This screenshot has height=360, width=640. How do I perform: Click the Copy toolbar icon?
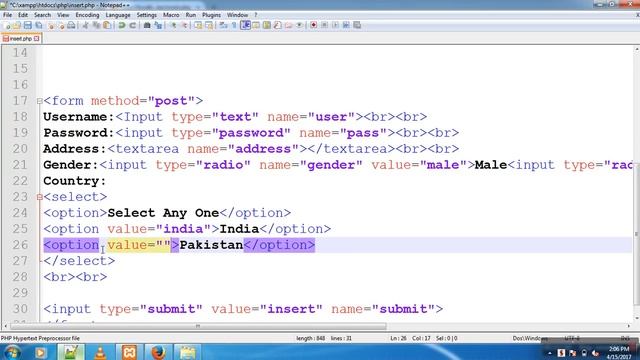pyautogui.click(x=96, y=25)
